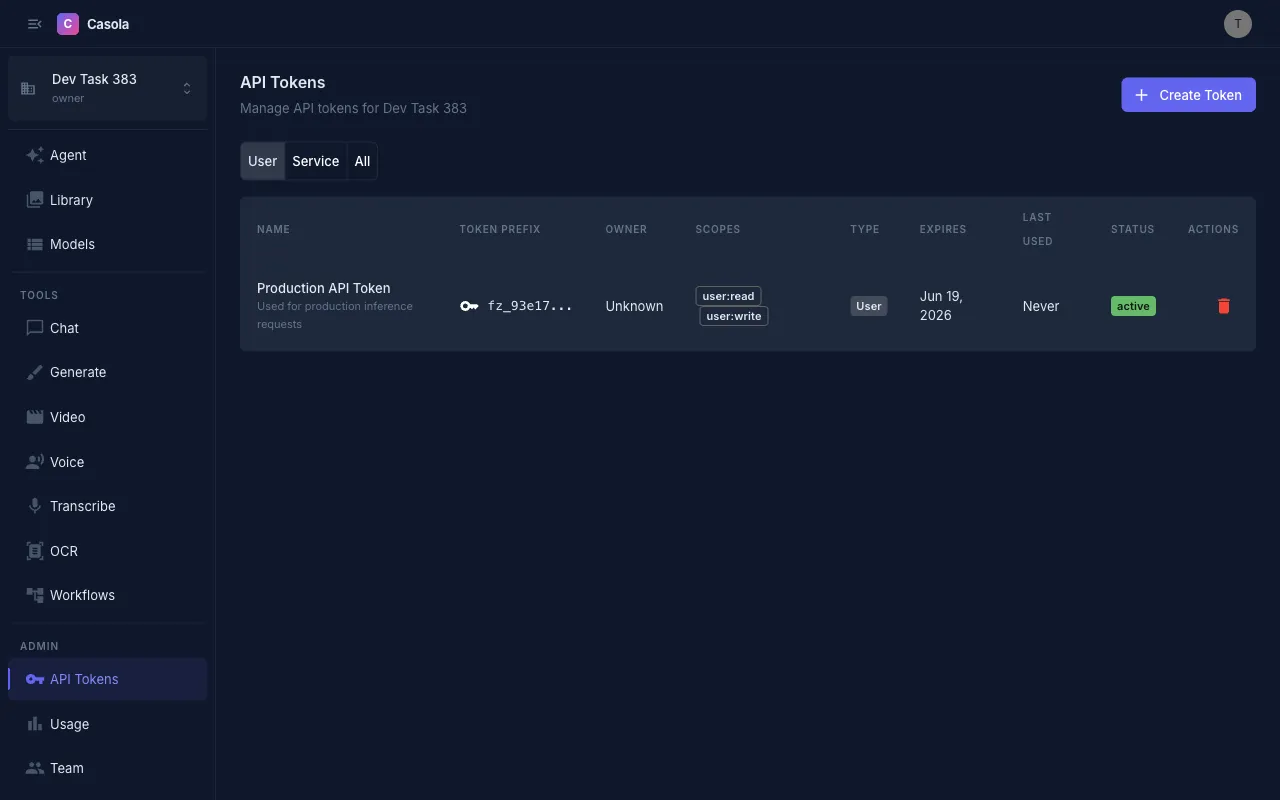Open the Dev Task 383 workspace switcher
This screenshot has height=800, width=1280.
tap(107, 88)
